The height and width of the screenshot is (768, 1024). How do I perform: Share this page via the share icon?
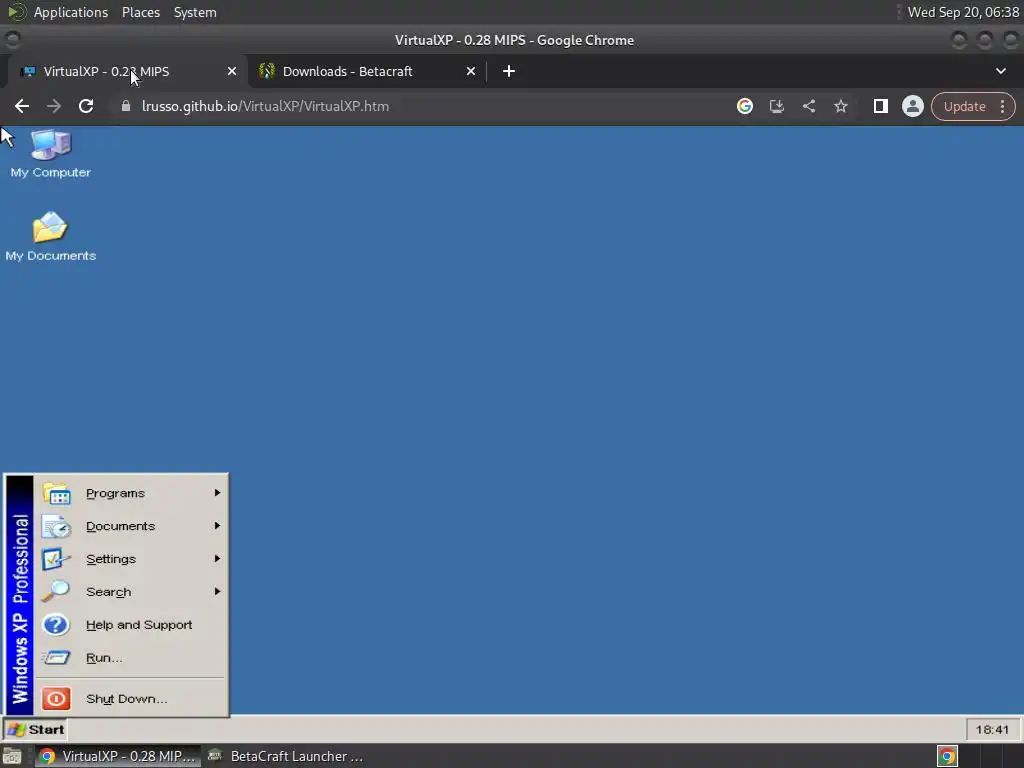[x=808, y=106]
